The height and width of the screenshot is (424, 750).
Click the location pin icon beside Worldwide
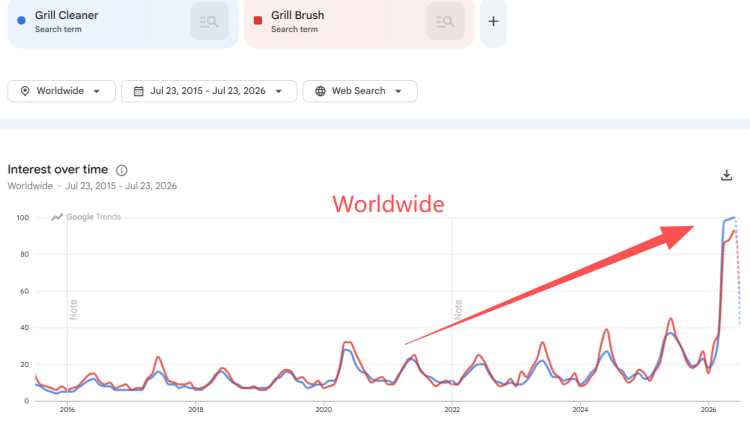click(25, 91)
